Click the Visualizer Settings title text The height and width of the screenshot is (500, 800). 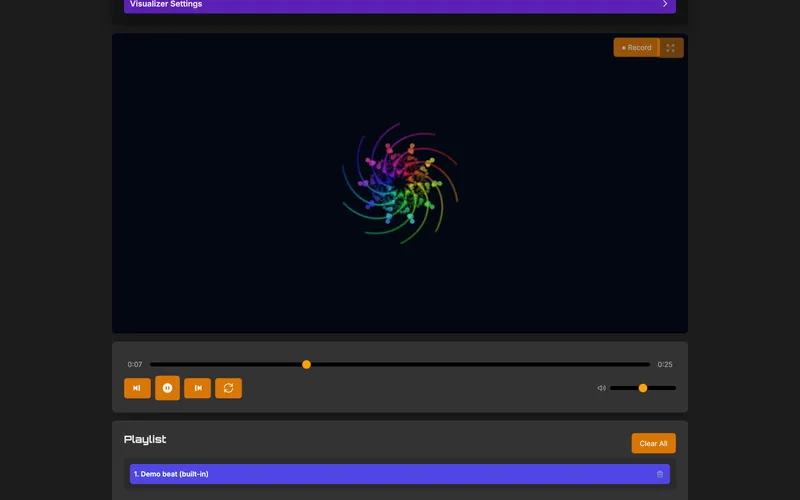point(166,4)
